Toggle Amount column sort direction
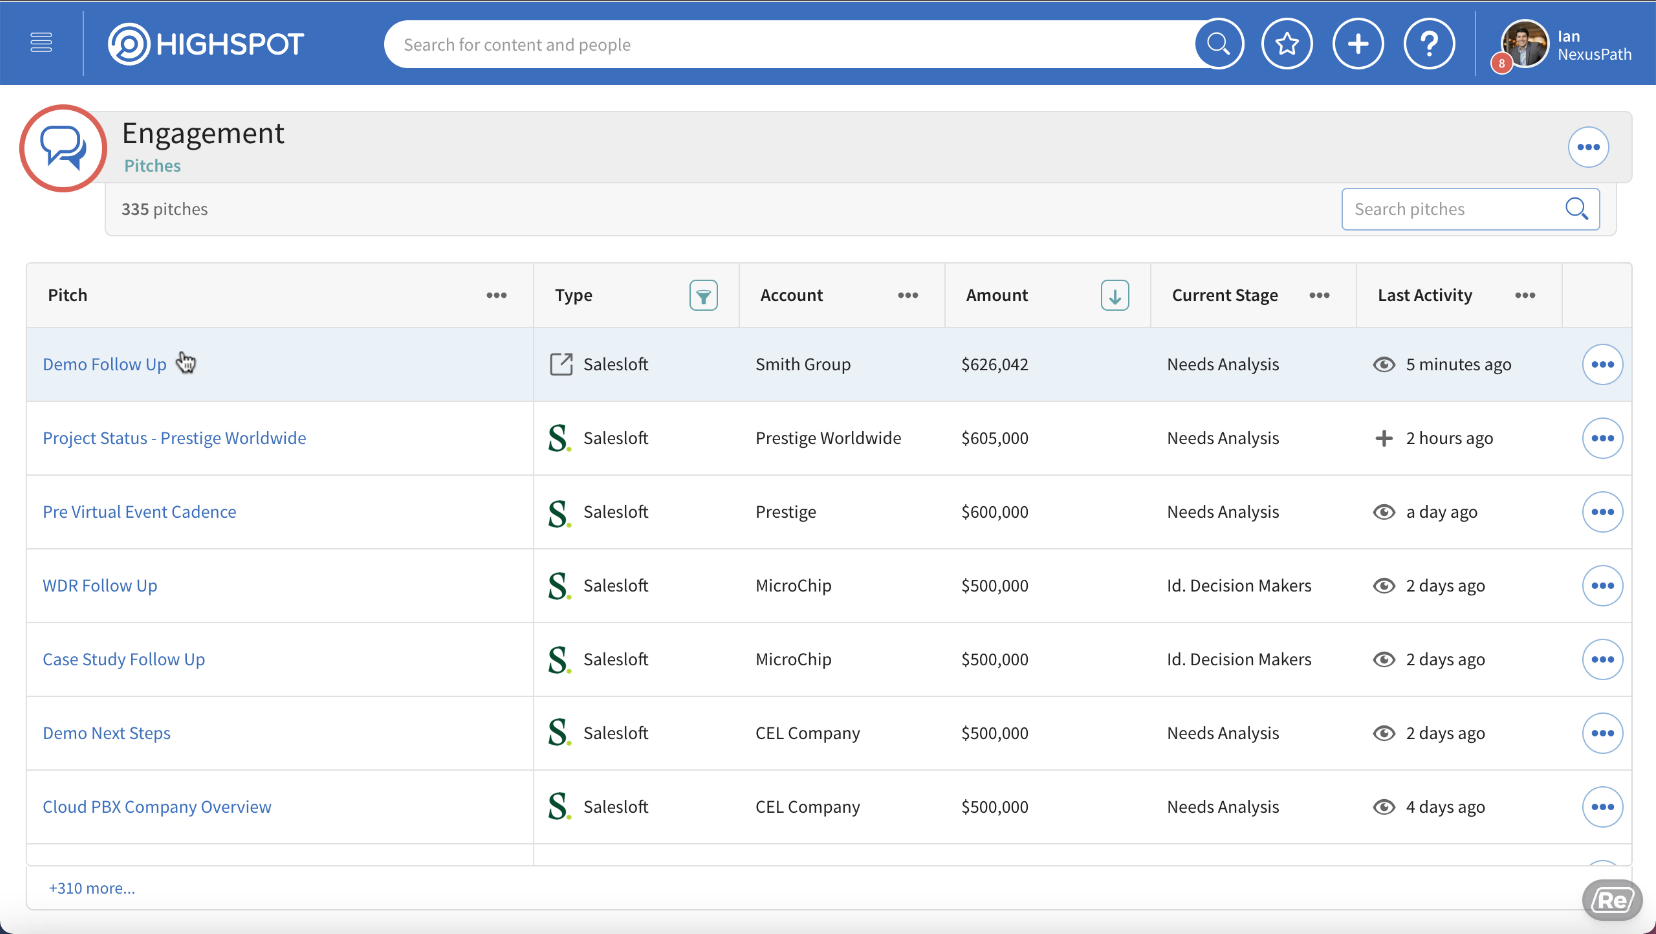The image size is (1656, 934). coord(1114,296)
